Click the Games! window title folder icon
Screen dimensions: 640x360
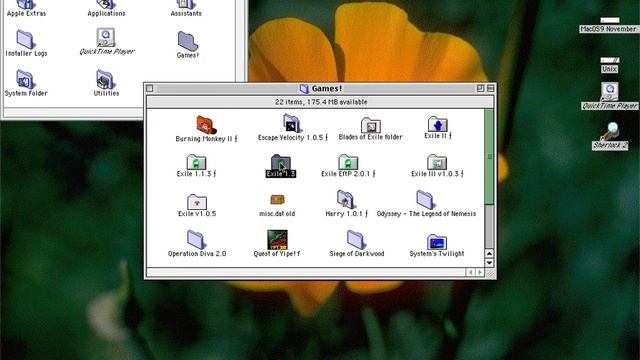coord(304,89)
